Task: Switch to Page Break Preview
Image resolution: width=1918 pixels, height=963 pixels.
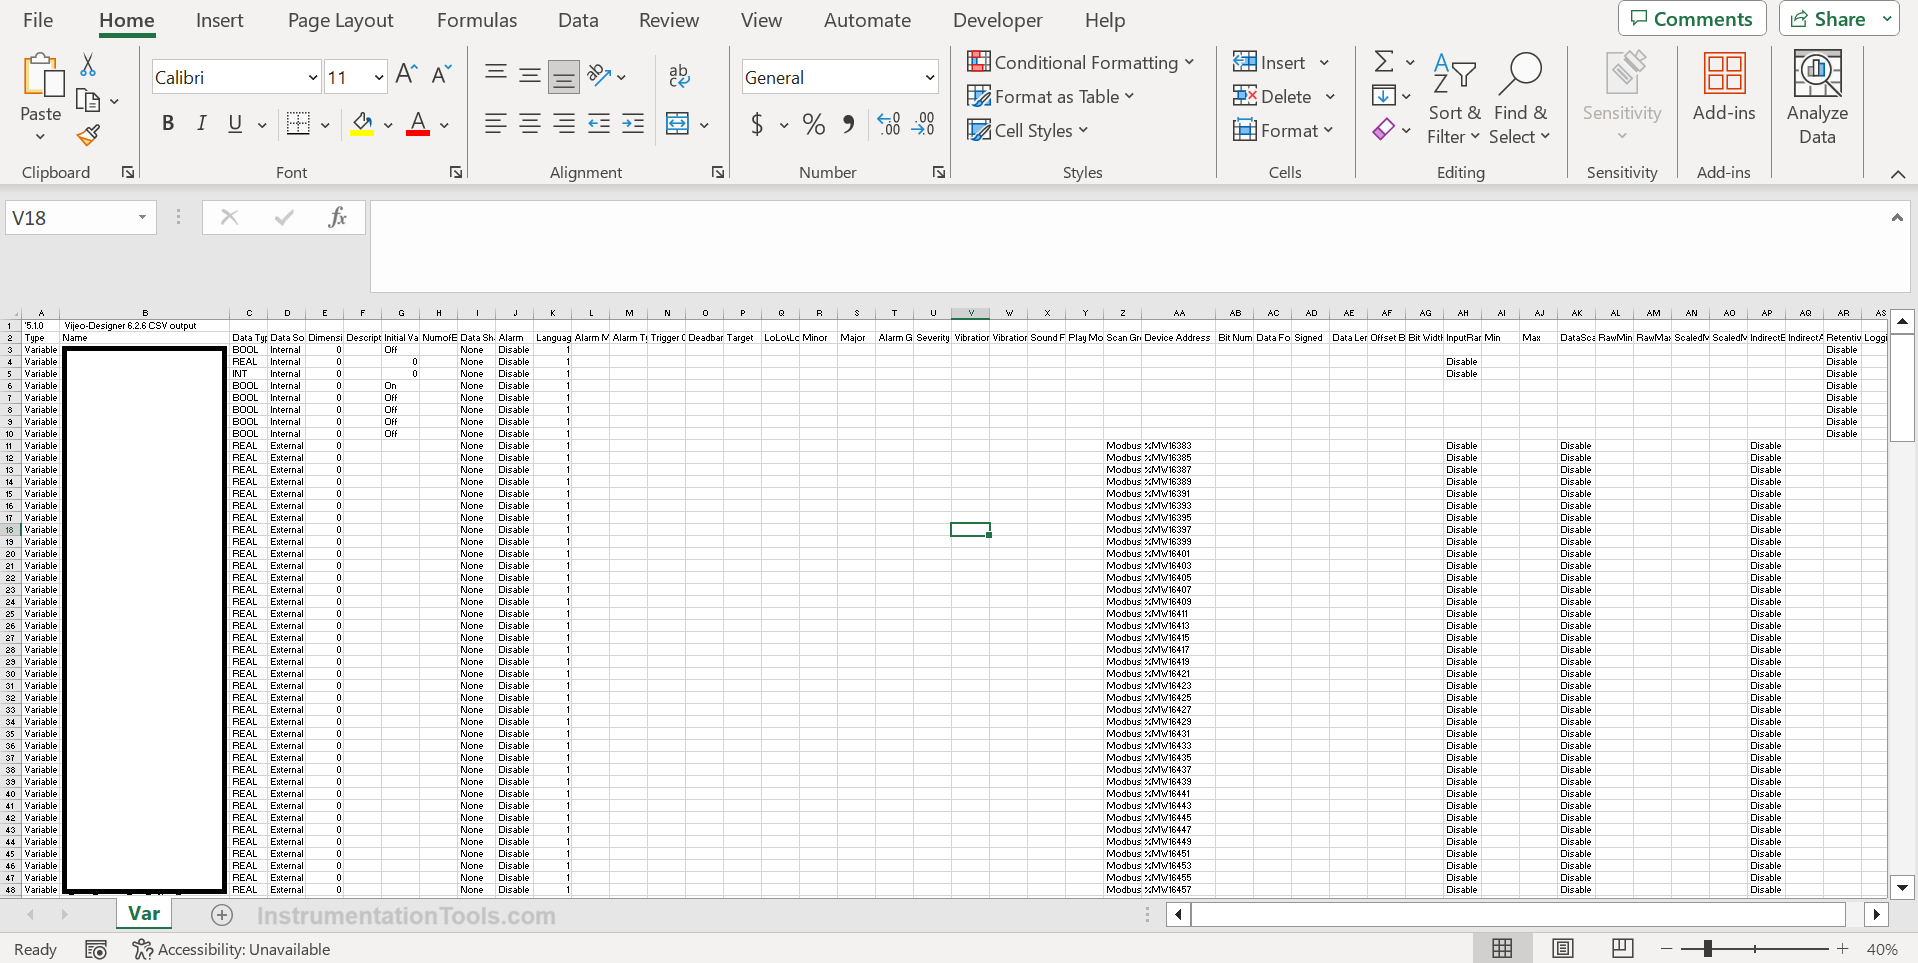Action: (x=1623, y=949)
